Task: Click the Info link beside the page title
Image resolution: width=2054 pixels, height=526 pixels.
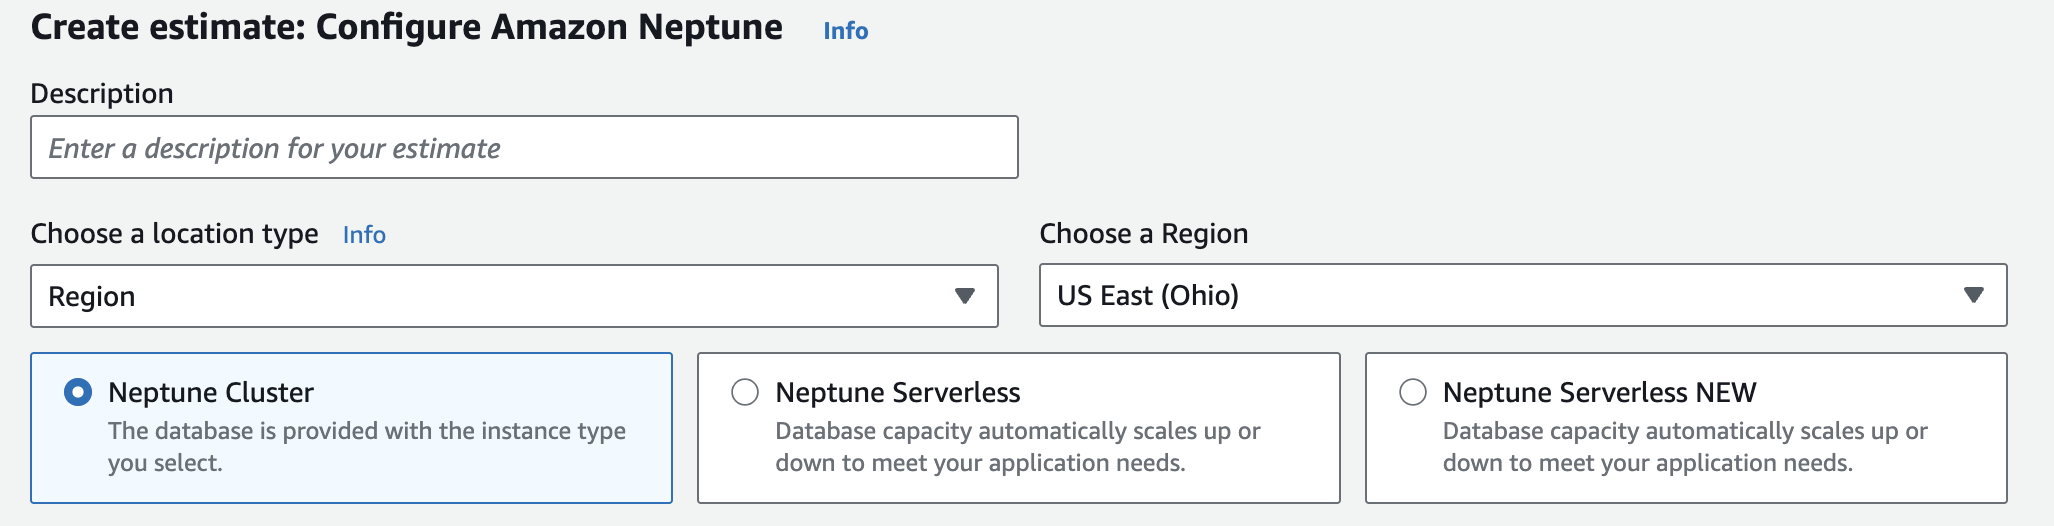Action: [845, 31]
